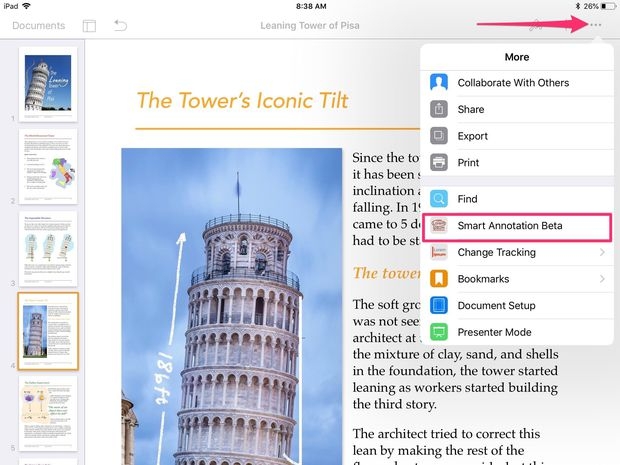620x465 pixels.
Task: Open Document Setup
Action: (517, 306)
